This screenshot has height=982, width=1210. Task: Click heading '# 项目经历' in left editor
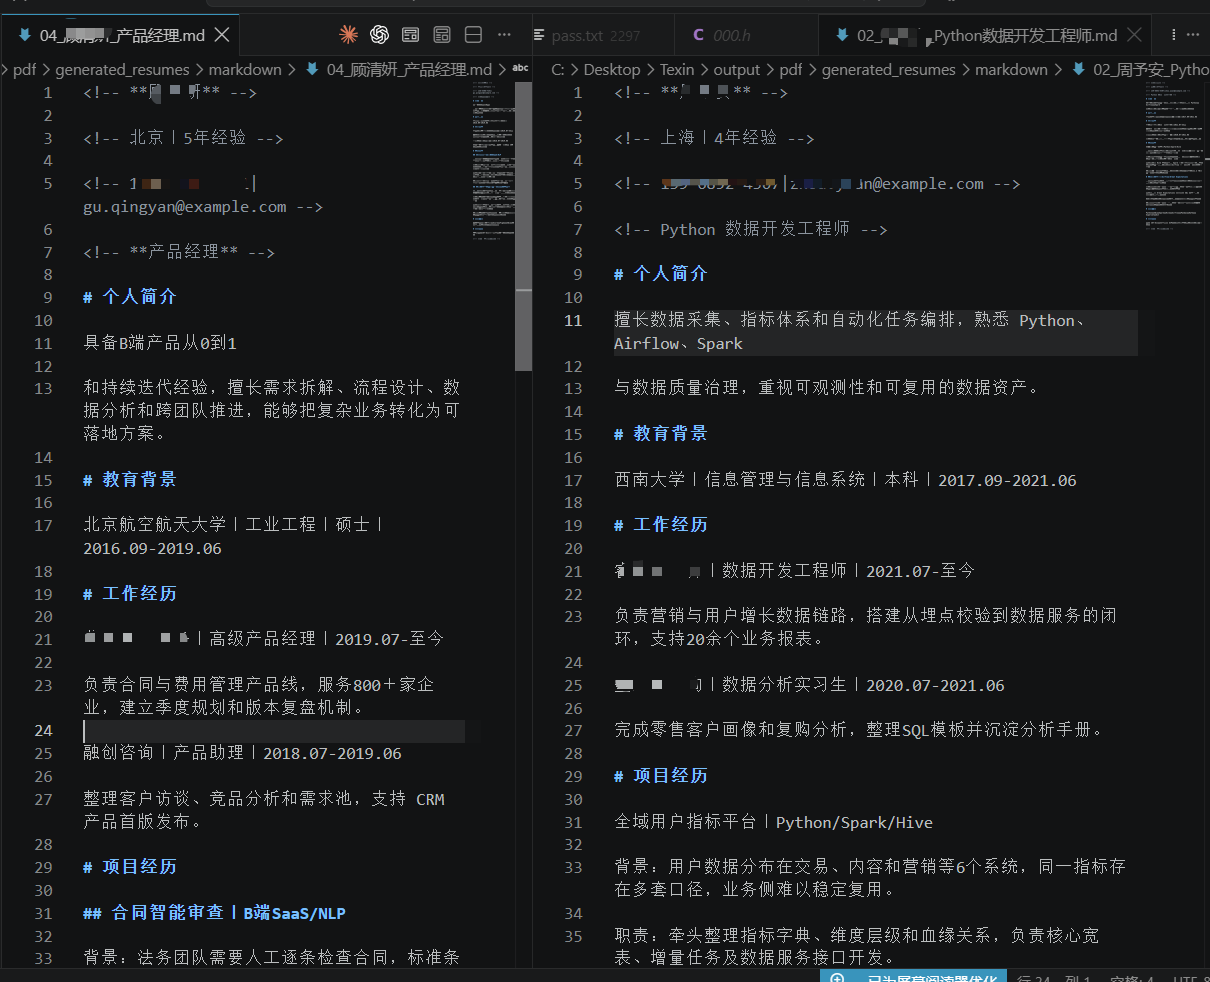click(x=129, y=867)
